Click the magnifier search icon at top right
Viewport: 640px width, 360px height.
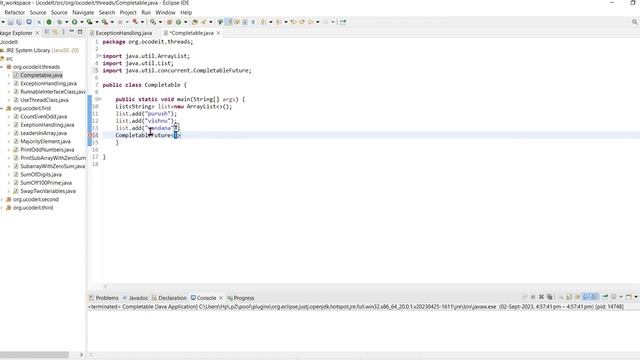click(x=635, y=22)
